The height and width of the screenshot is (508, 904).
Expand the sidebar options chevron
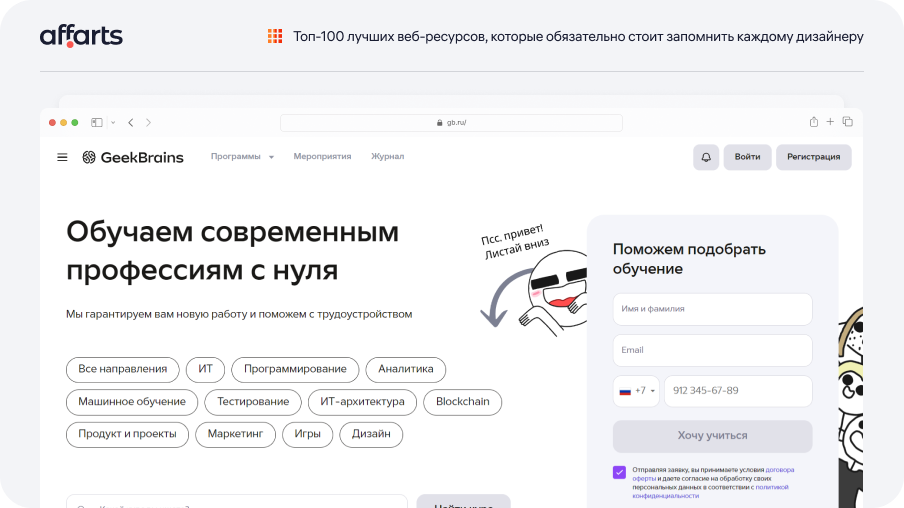click(113, 122)
